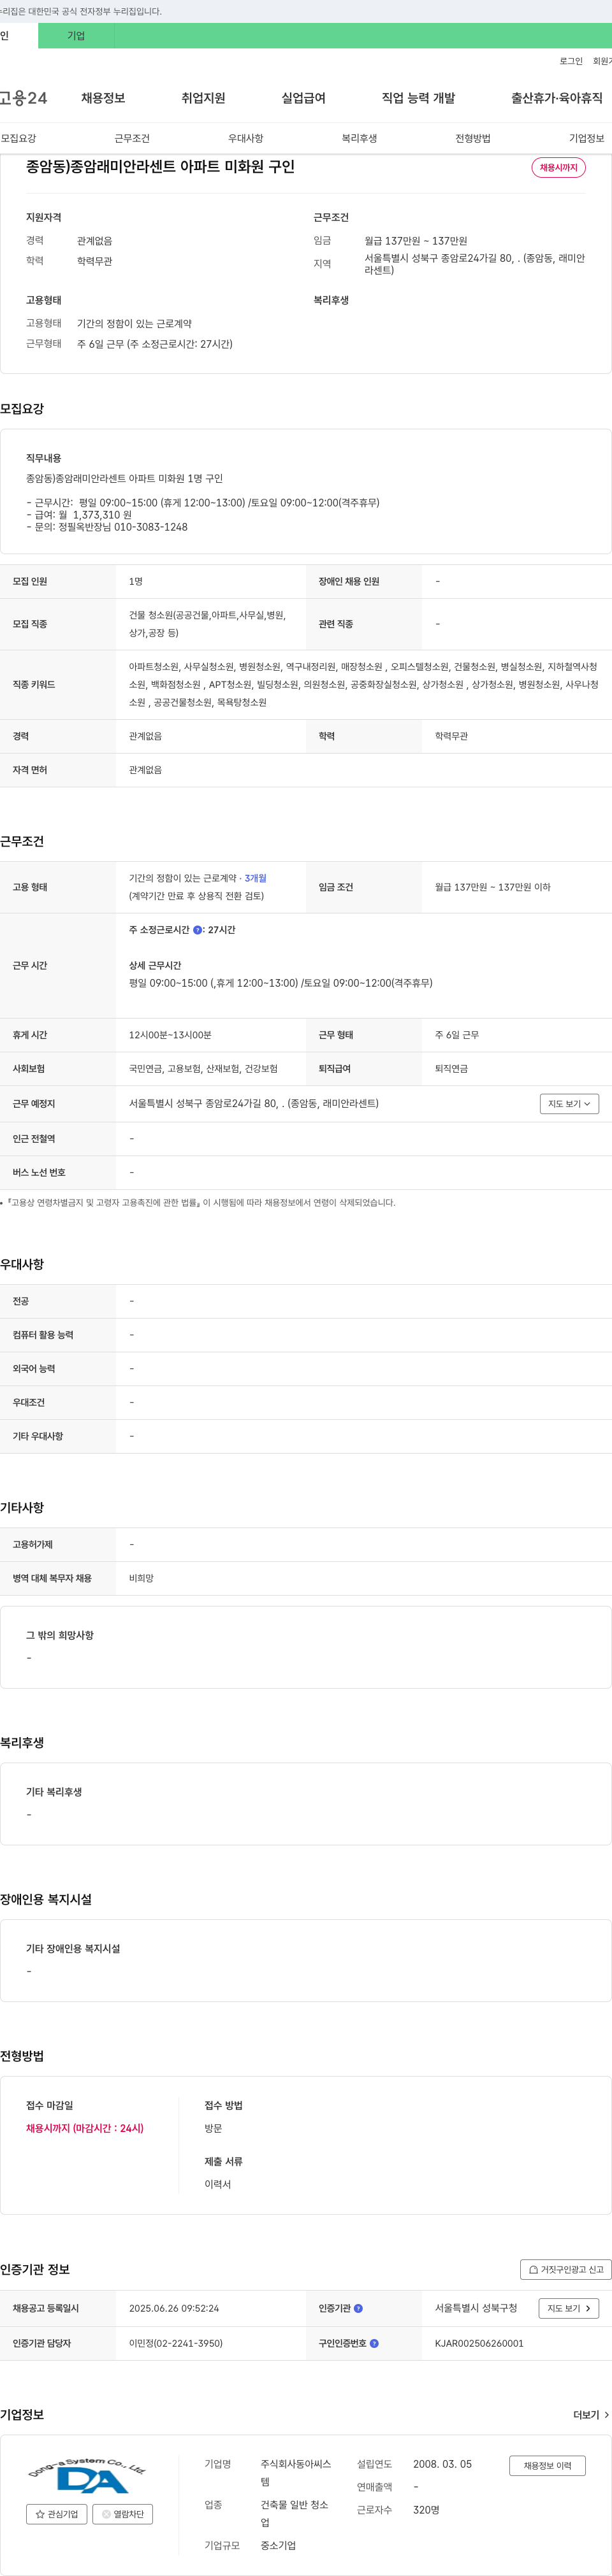612x2576 pixels.
Task: Click the 이민정(02-2241-3950) contact text
Action: (176, 2343)
